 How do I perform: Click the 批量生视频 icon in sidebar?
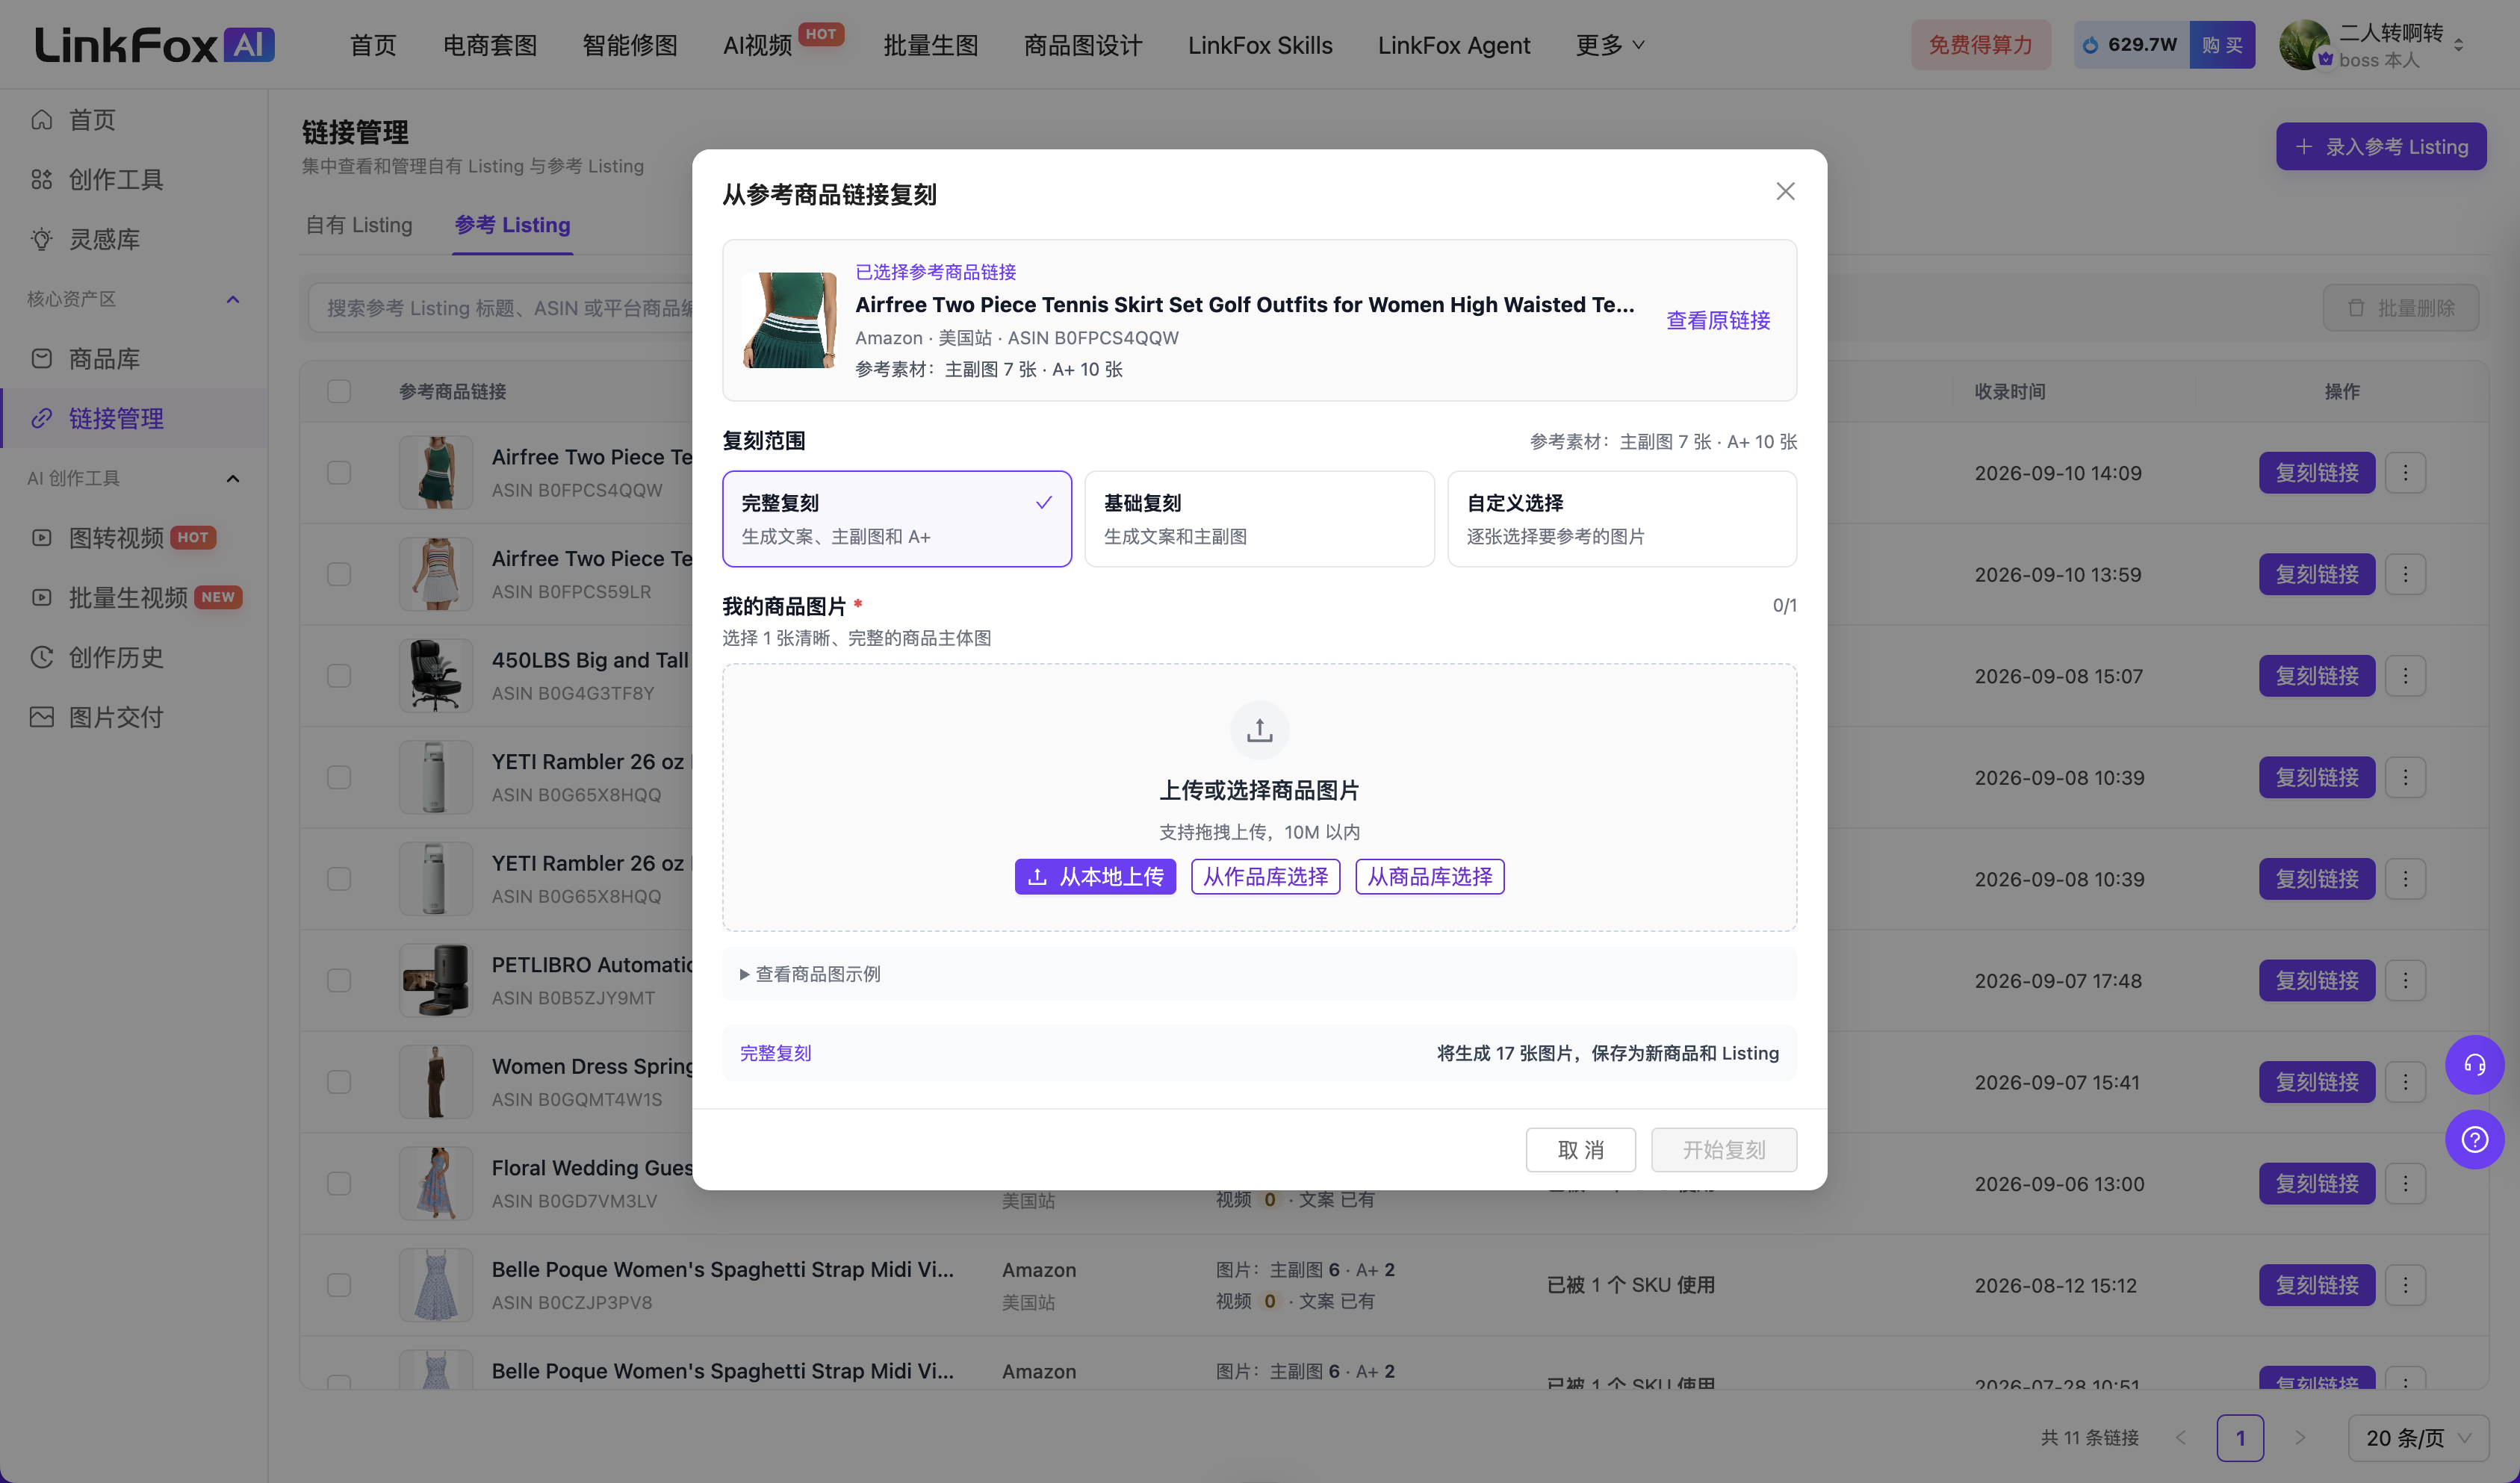[x=41, y=598]
